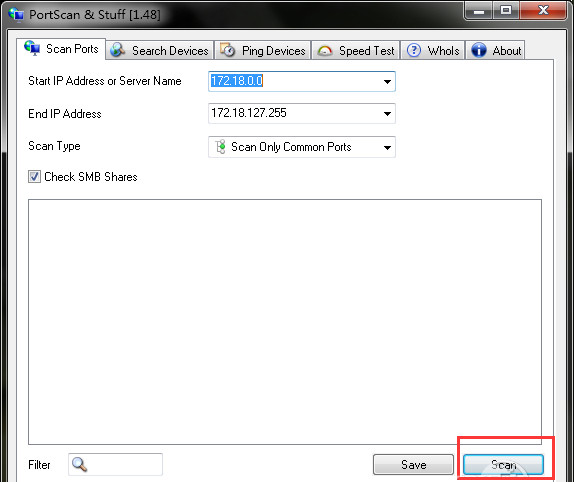
Task: Click the traffic-light icon in Scan Type box
Action: (220, 147)
